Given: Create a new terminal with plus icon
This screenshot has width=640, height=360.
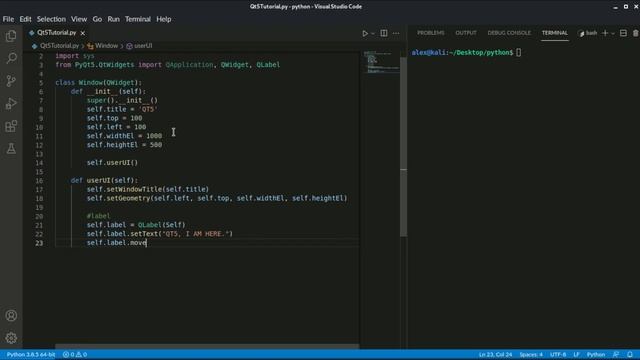Looking at the screenshot, I should 605,33.
